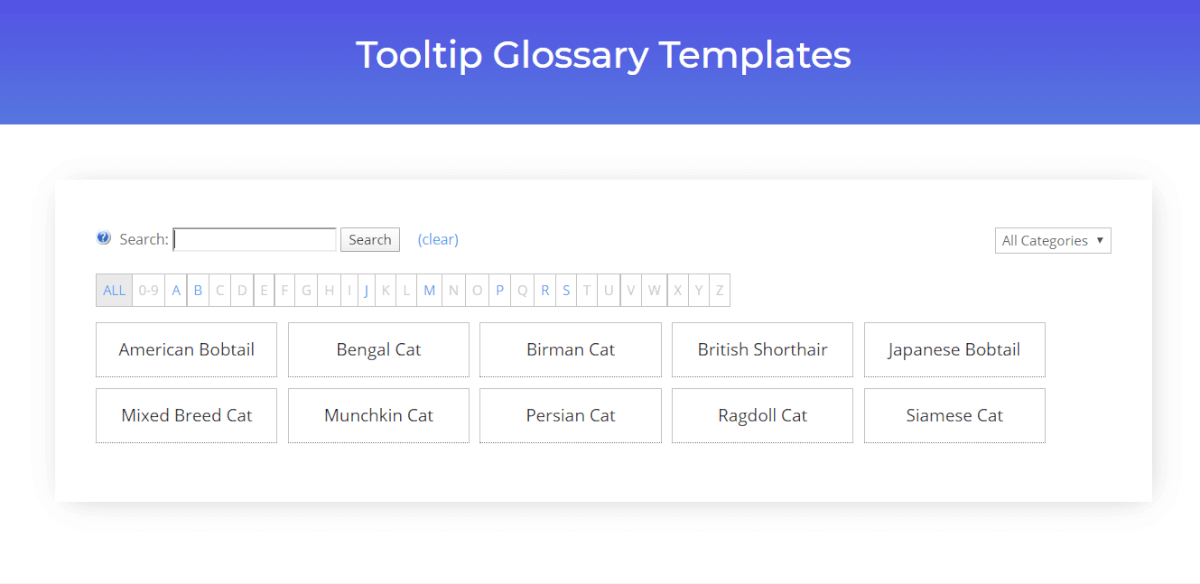Click the blue help question mark icon
1200x584 pixels.
(x=104, y=238)
